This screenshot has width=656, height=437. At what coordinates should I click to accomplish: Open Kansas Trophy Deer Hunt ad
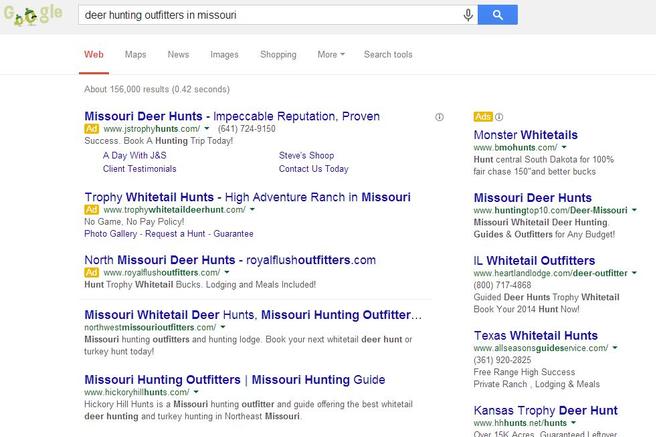(x=546, y=411)
